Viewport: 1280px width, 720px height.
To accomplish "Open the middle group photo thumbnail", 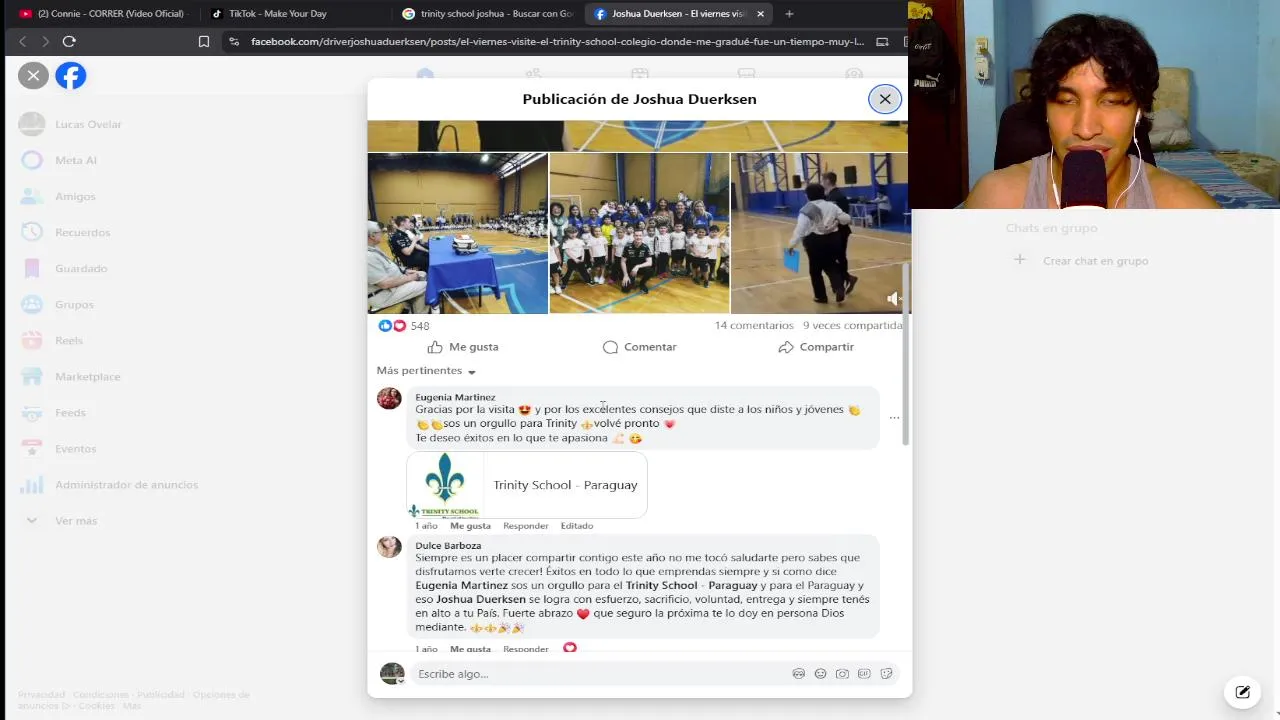I will pos(639,233).
